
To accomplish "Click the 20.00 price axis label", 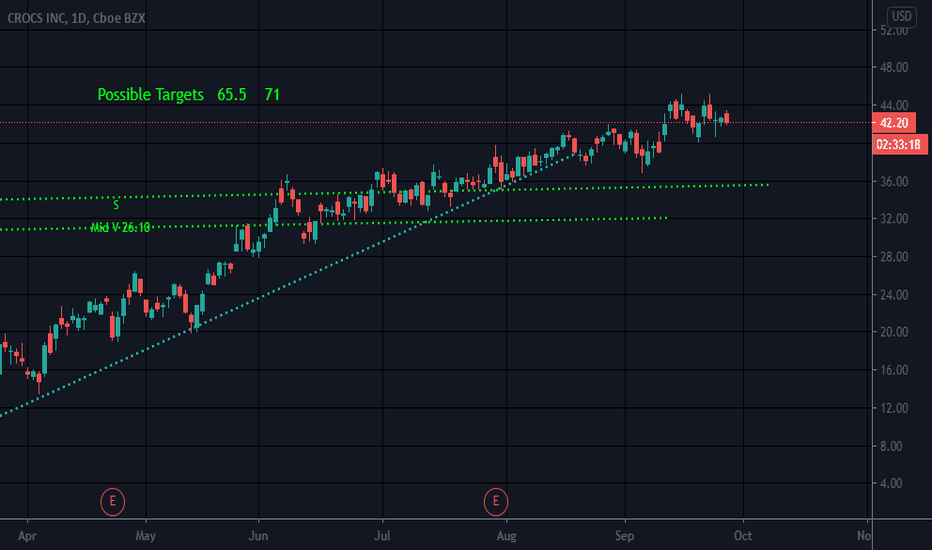I will (894, 332).
